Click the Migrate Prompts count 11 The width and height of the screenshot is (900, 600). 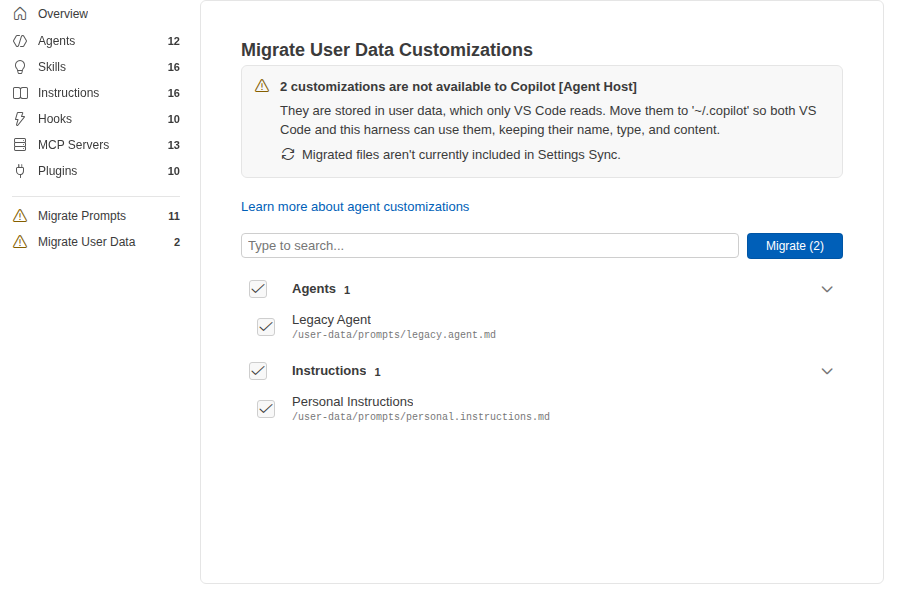click(x=174, y=216)
